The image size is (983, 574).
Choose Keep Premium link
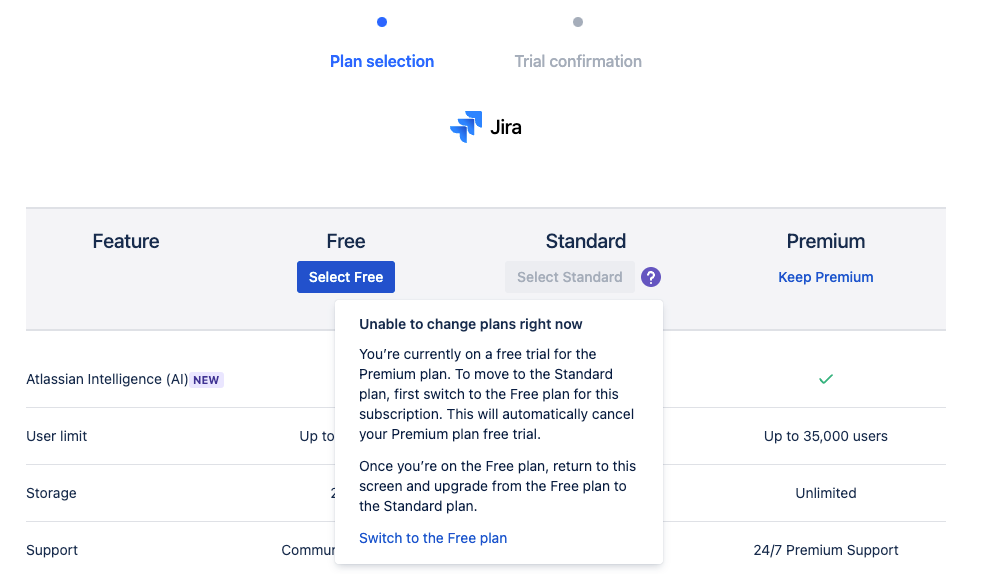point(826,277)
